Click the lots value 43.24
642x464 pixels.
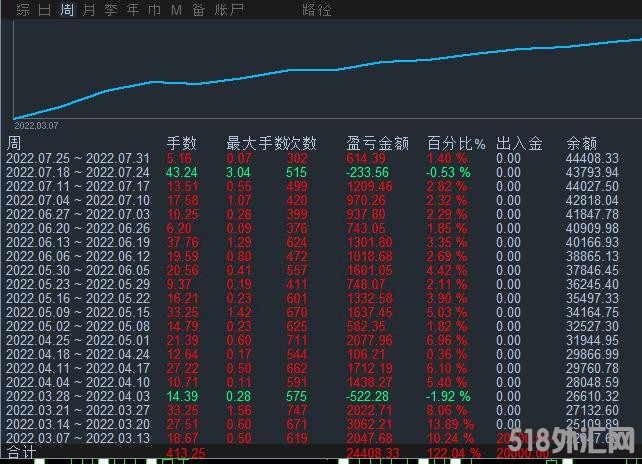pos(182,172)
